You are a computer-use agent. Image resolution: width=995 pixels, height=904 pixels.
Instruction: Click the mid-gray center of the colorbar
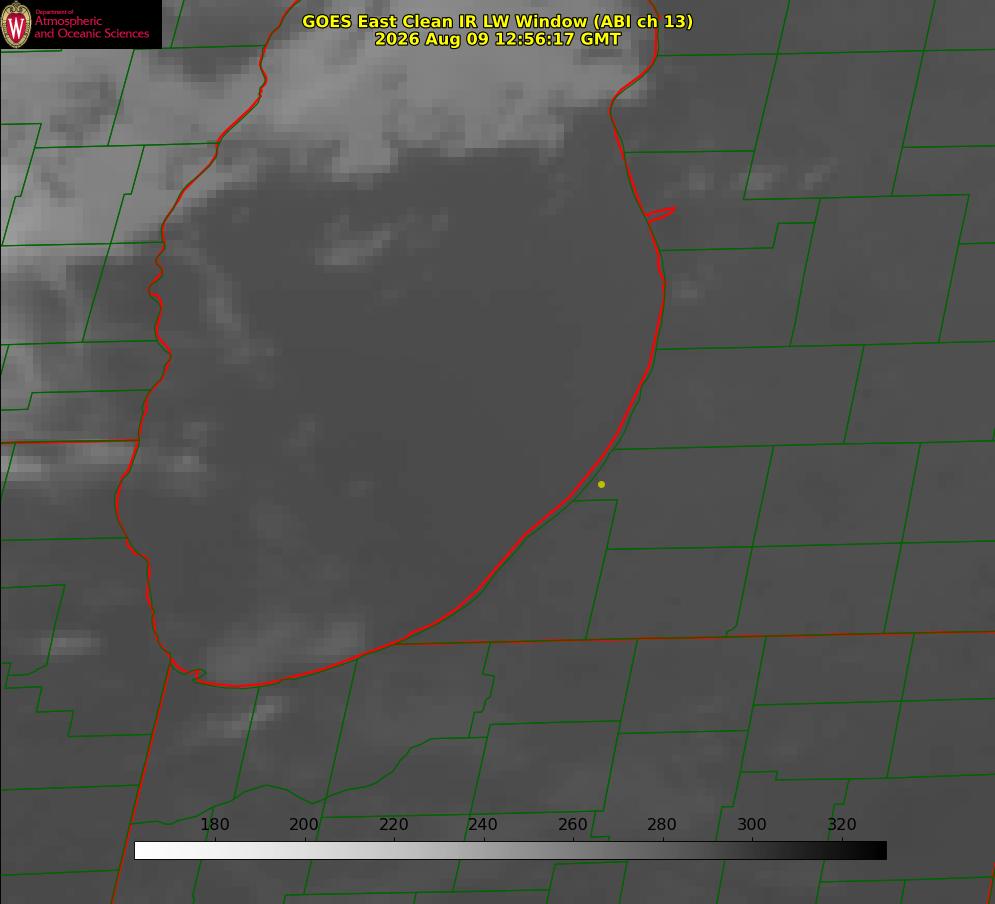coord(510,851)
